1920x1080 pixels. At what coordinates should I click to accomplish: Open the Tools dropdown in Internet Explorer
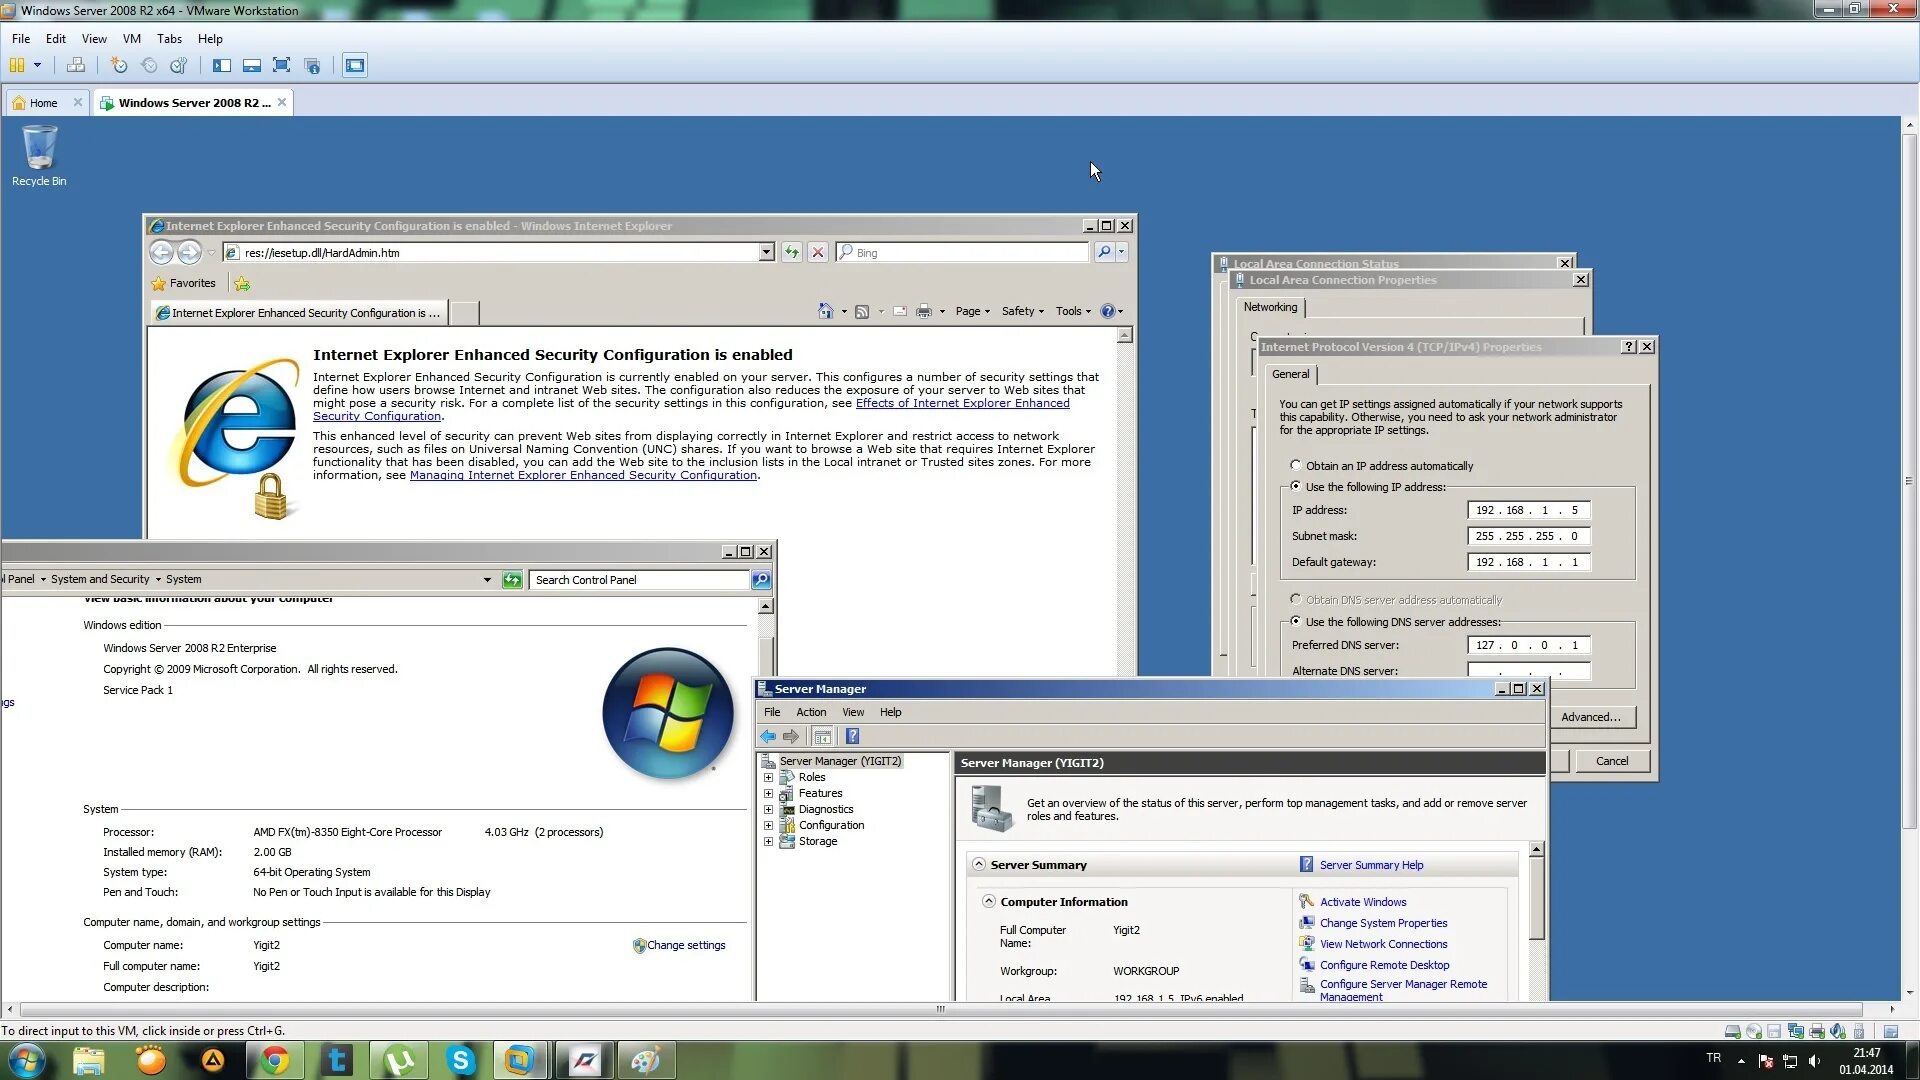[1073, 311]
